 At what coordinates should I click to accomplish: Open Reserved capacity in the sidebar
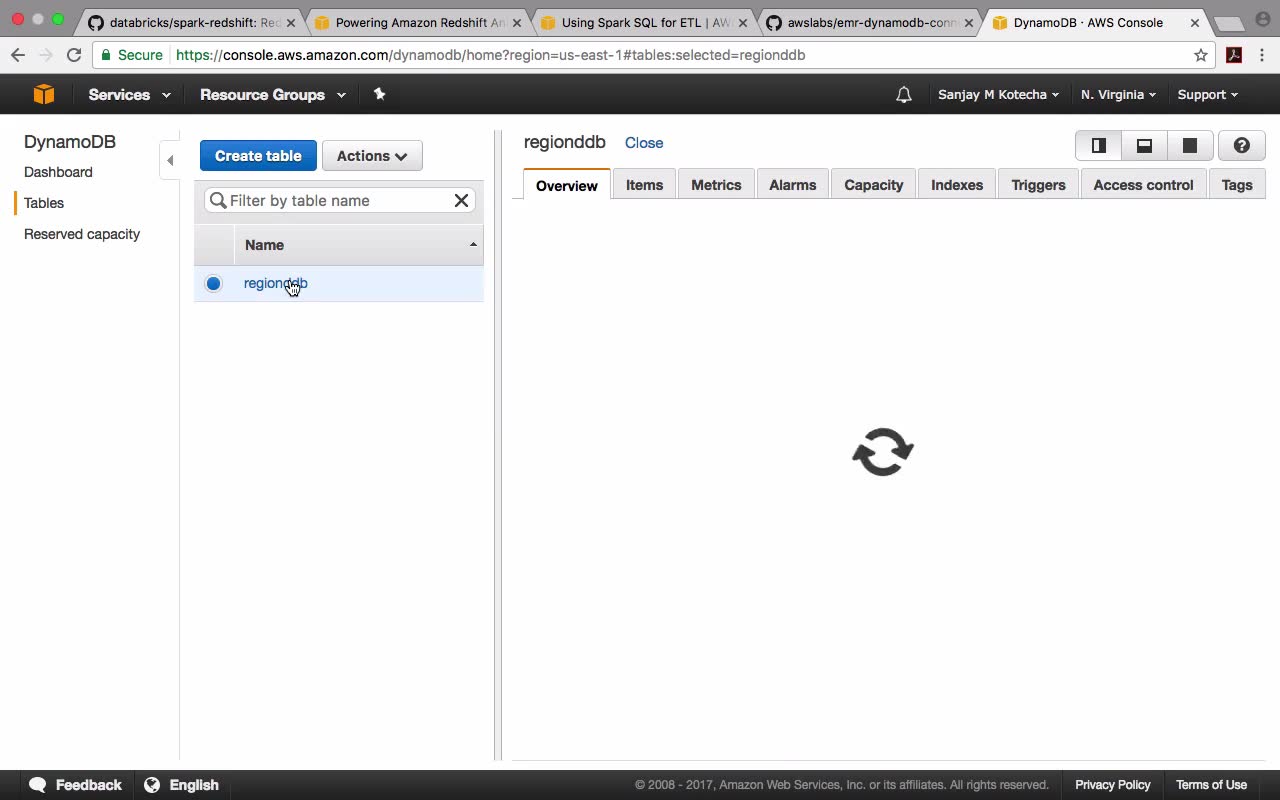point(82,234)
